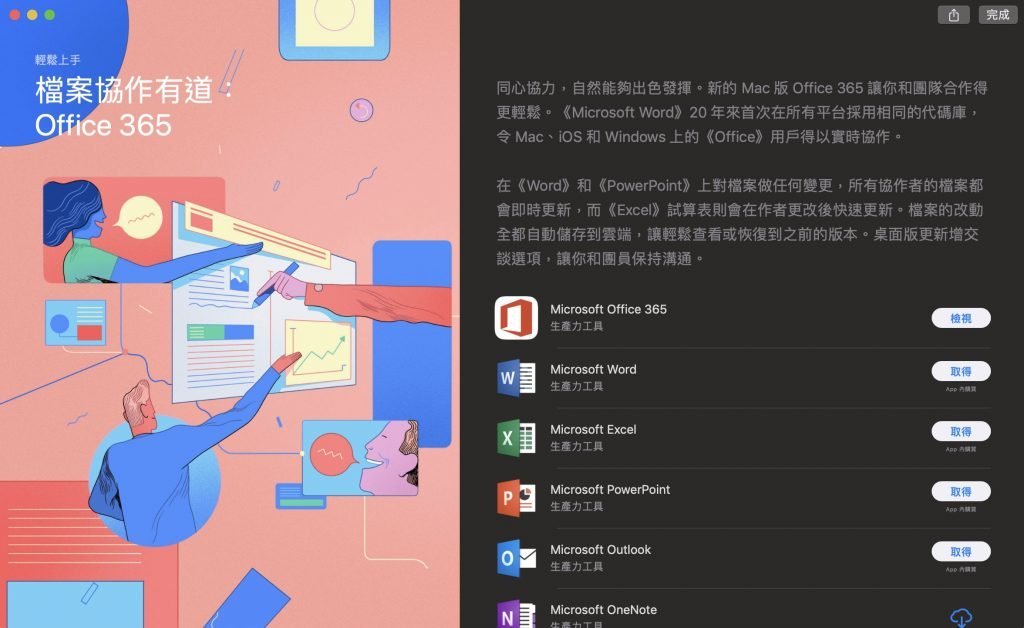The height and width of the screenshot is (628, 1024).
Task: Get Microsoft PowerPoint via its 取得 button
Action: tap(961, 491)
